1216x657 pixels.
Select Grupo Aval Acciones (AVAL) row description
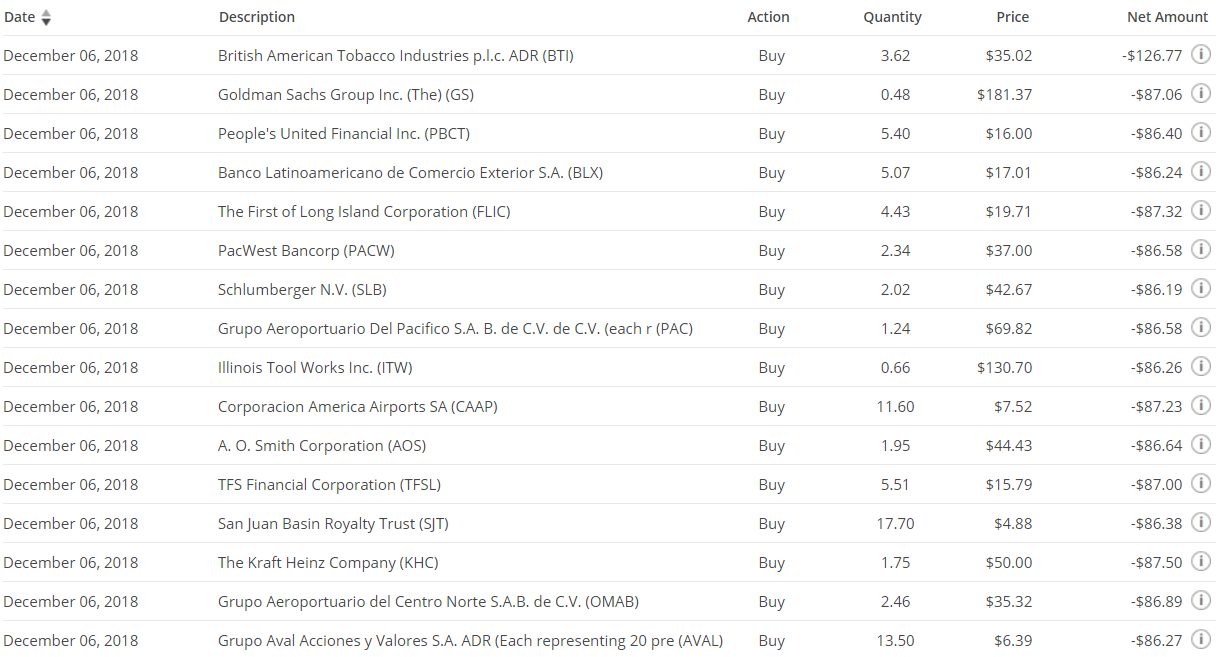pos(470,641)
